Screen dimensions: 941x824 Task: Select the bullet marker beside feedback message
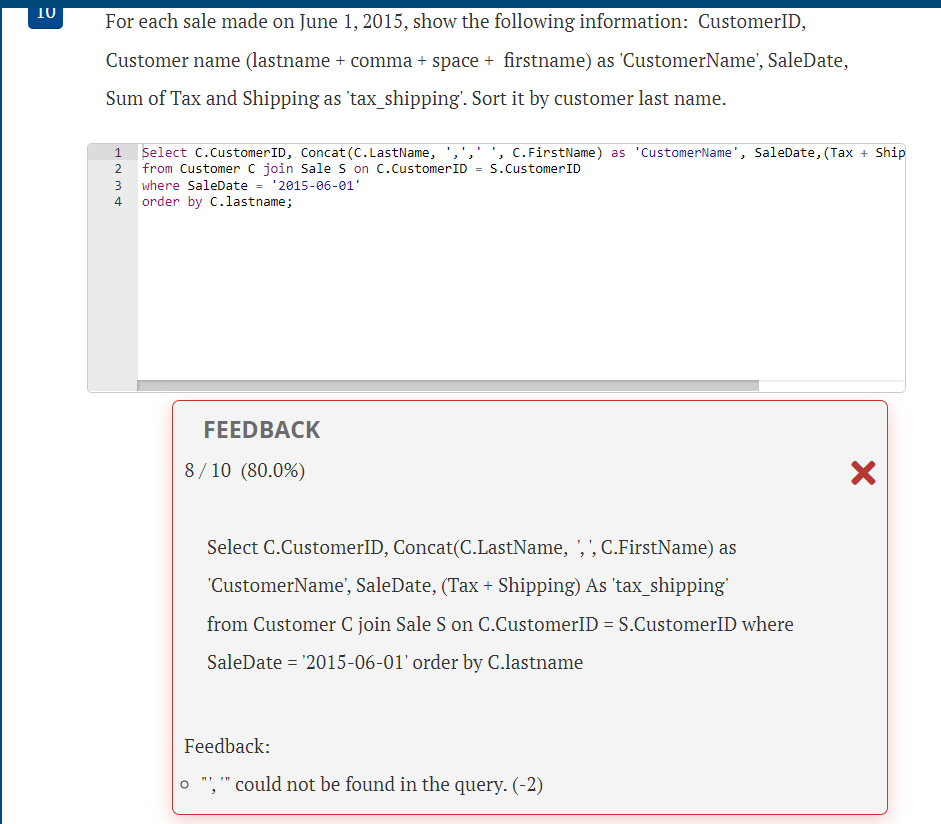tap(184, 785)
